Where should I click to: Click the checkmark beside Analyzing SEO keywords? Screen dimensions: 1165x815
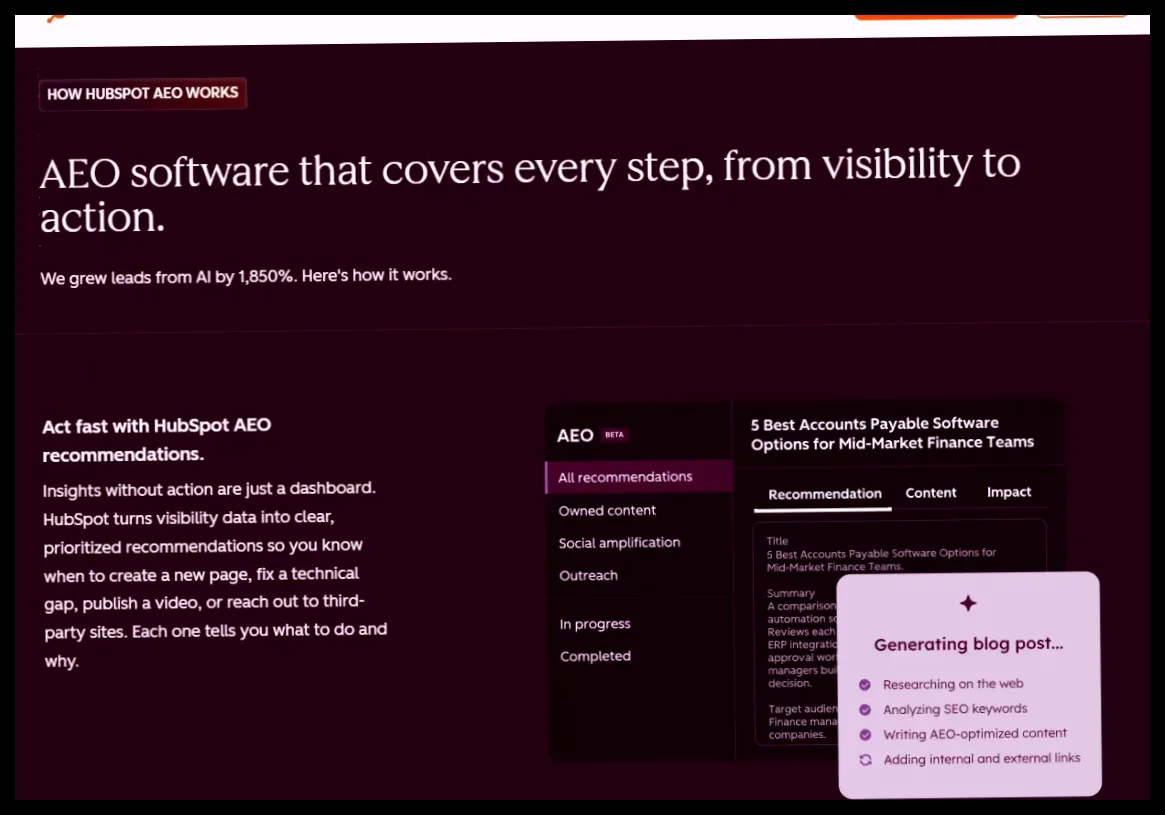click(865, 710)
